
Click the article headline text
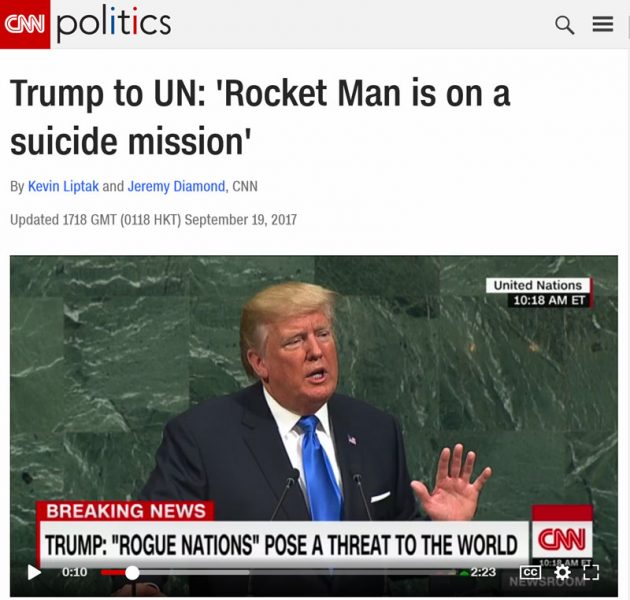(260, 117)
